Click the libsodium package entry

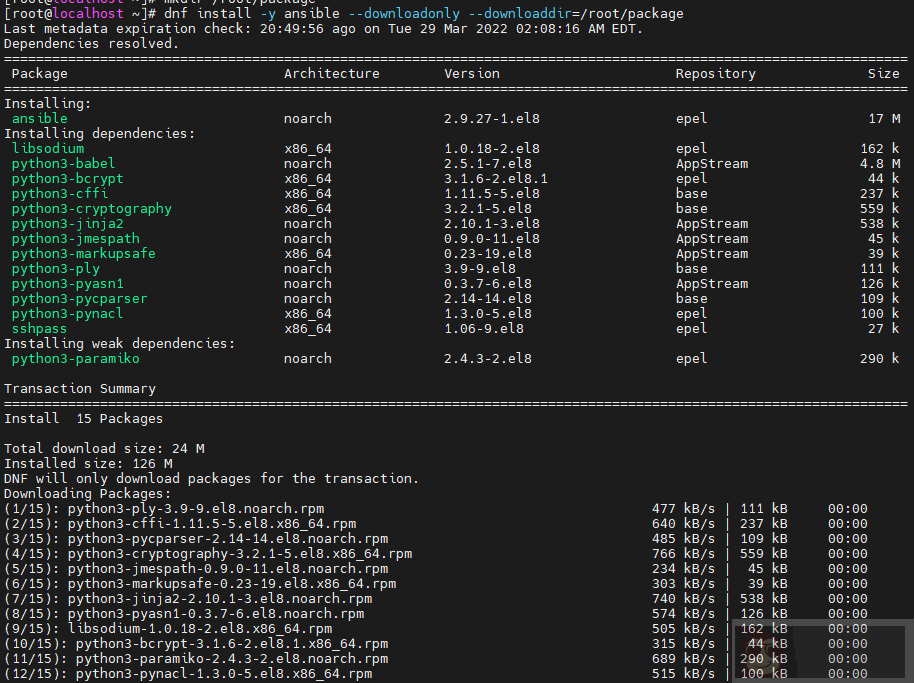click(47, 148)
